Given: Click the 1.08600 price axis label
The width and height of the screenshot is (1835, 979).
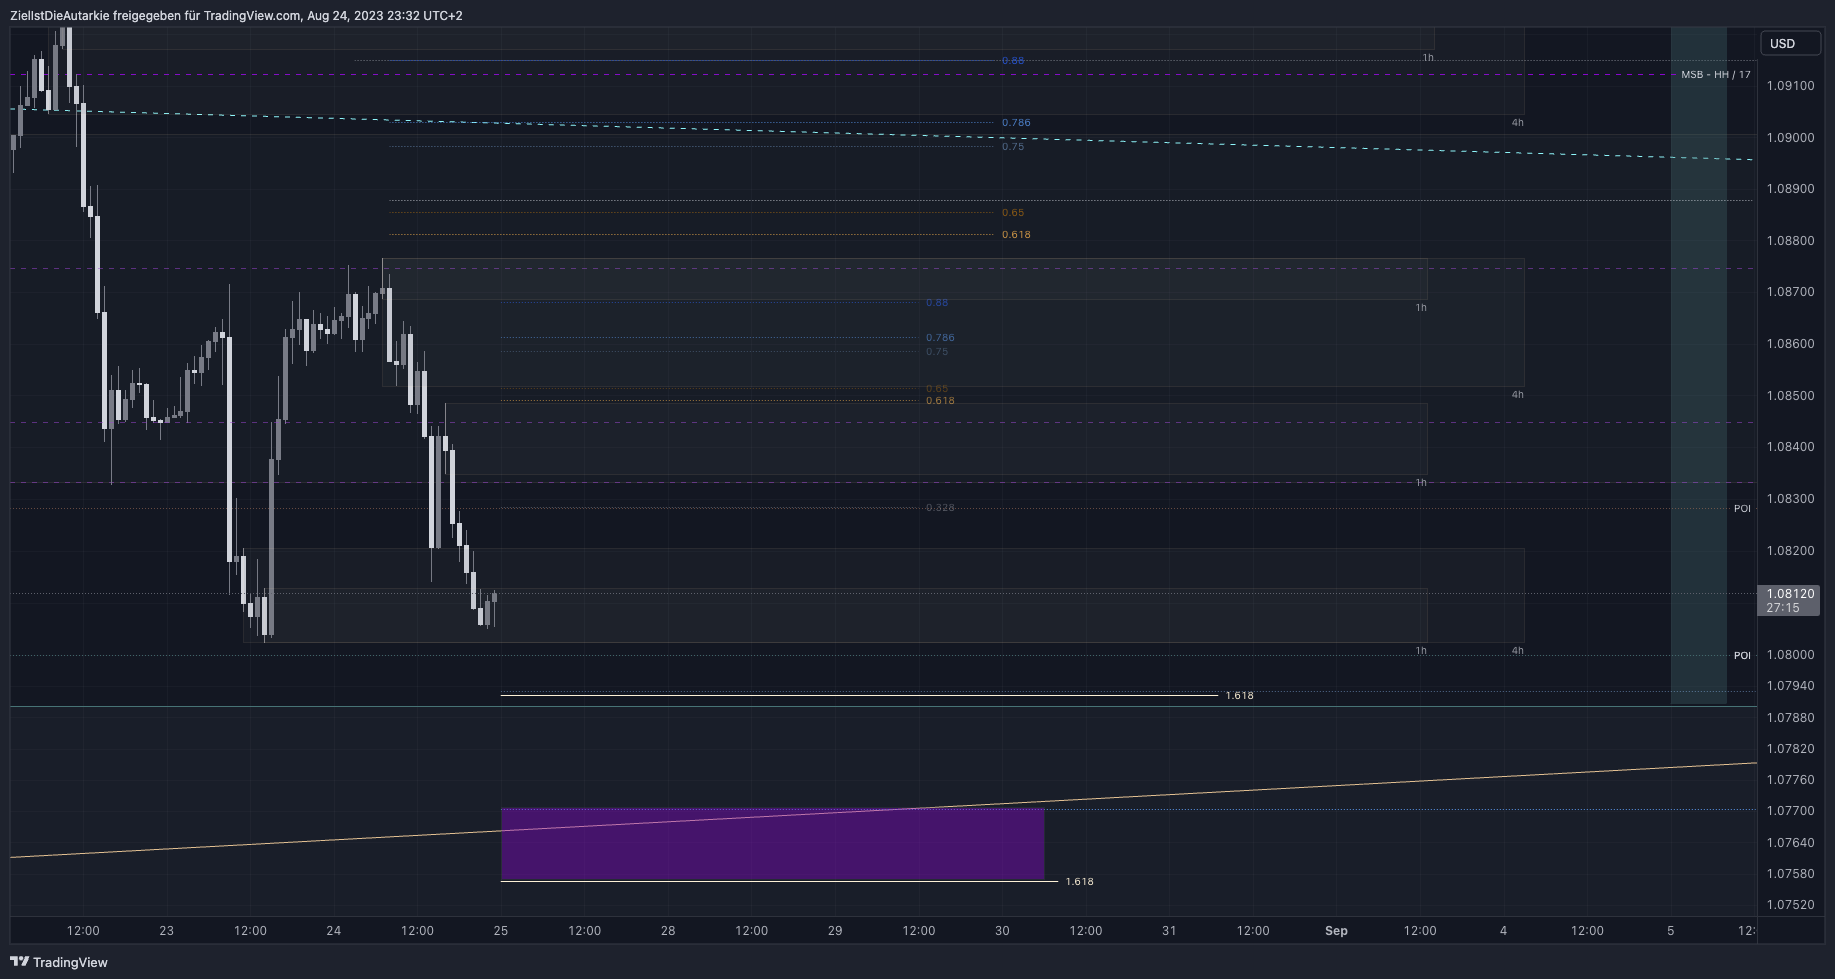Looking at the screenshot, I should 1790,344.
